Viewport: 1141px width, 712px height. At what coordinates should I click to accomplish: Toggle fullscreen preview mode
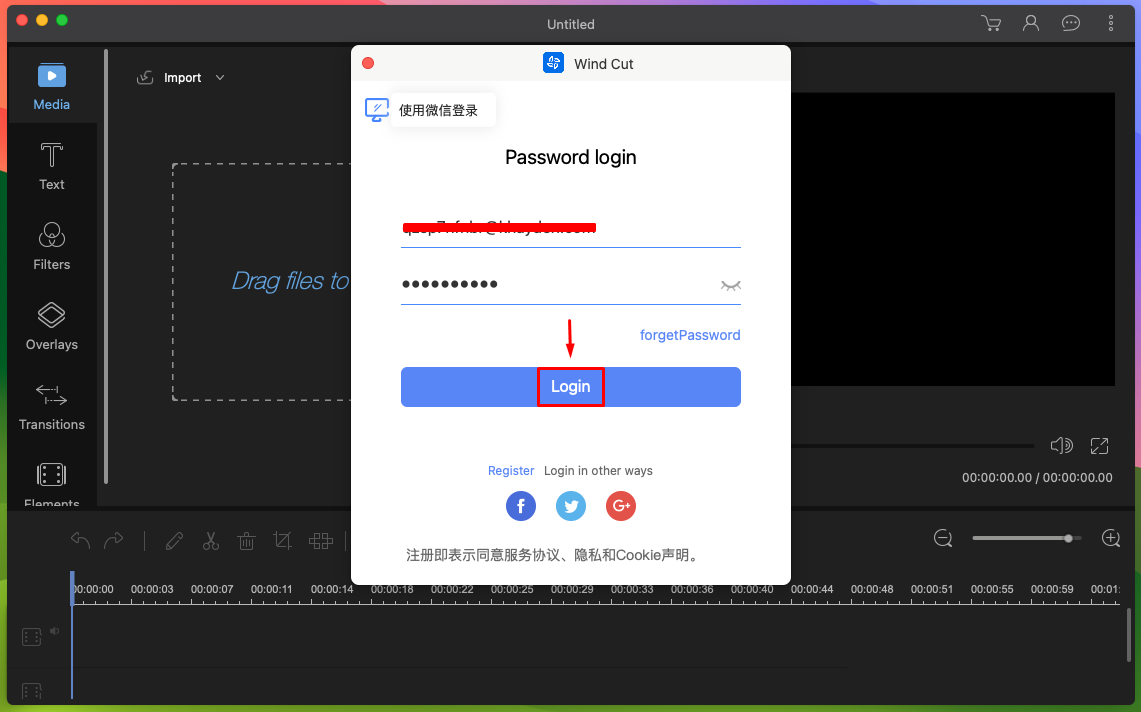(x=1100, y=446)
